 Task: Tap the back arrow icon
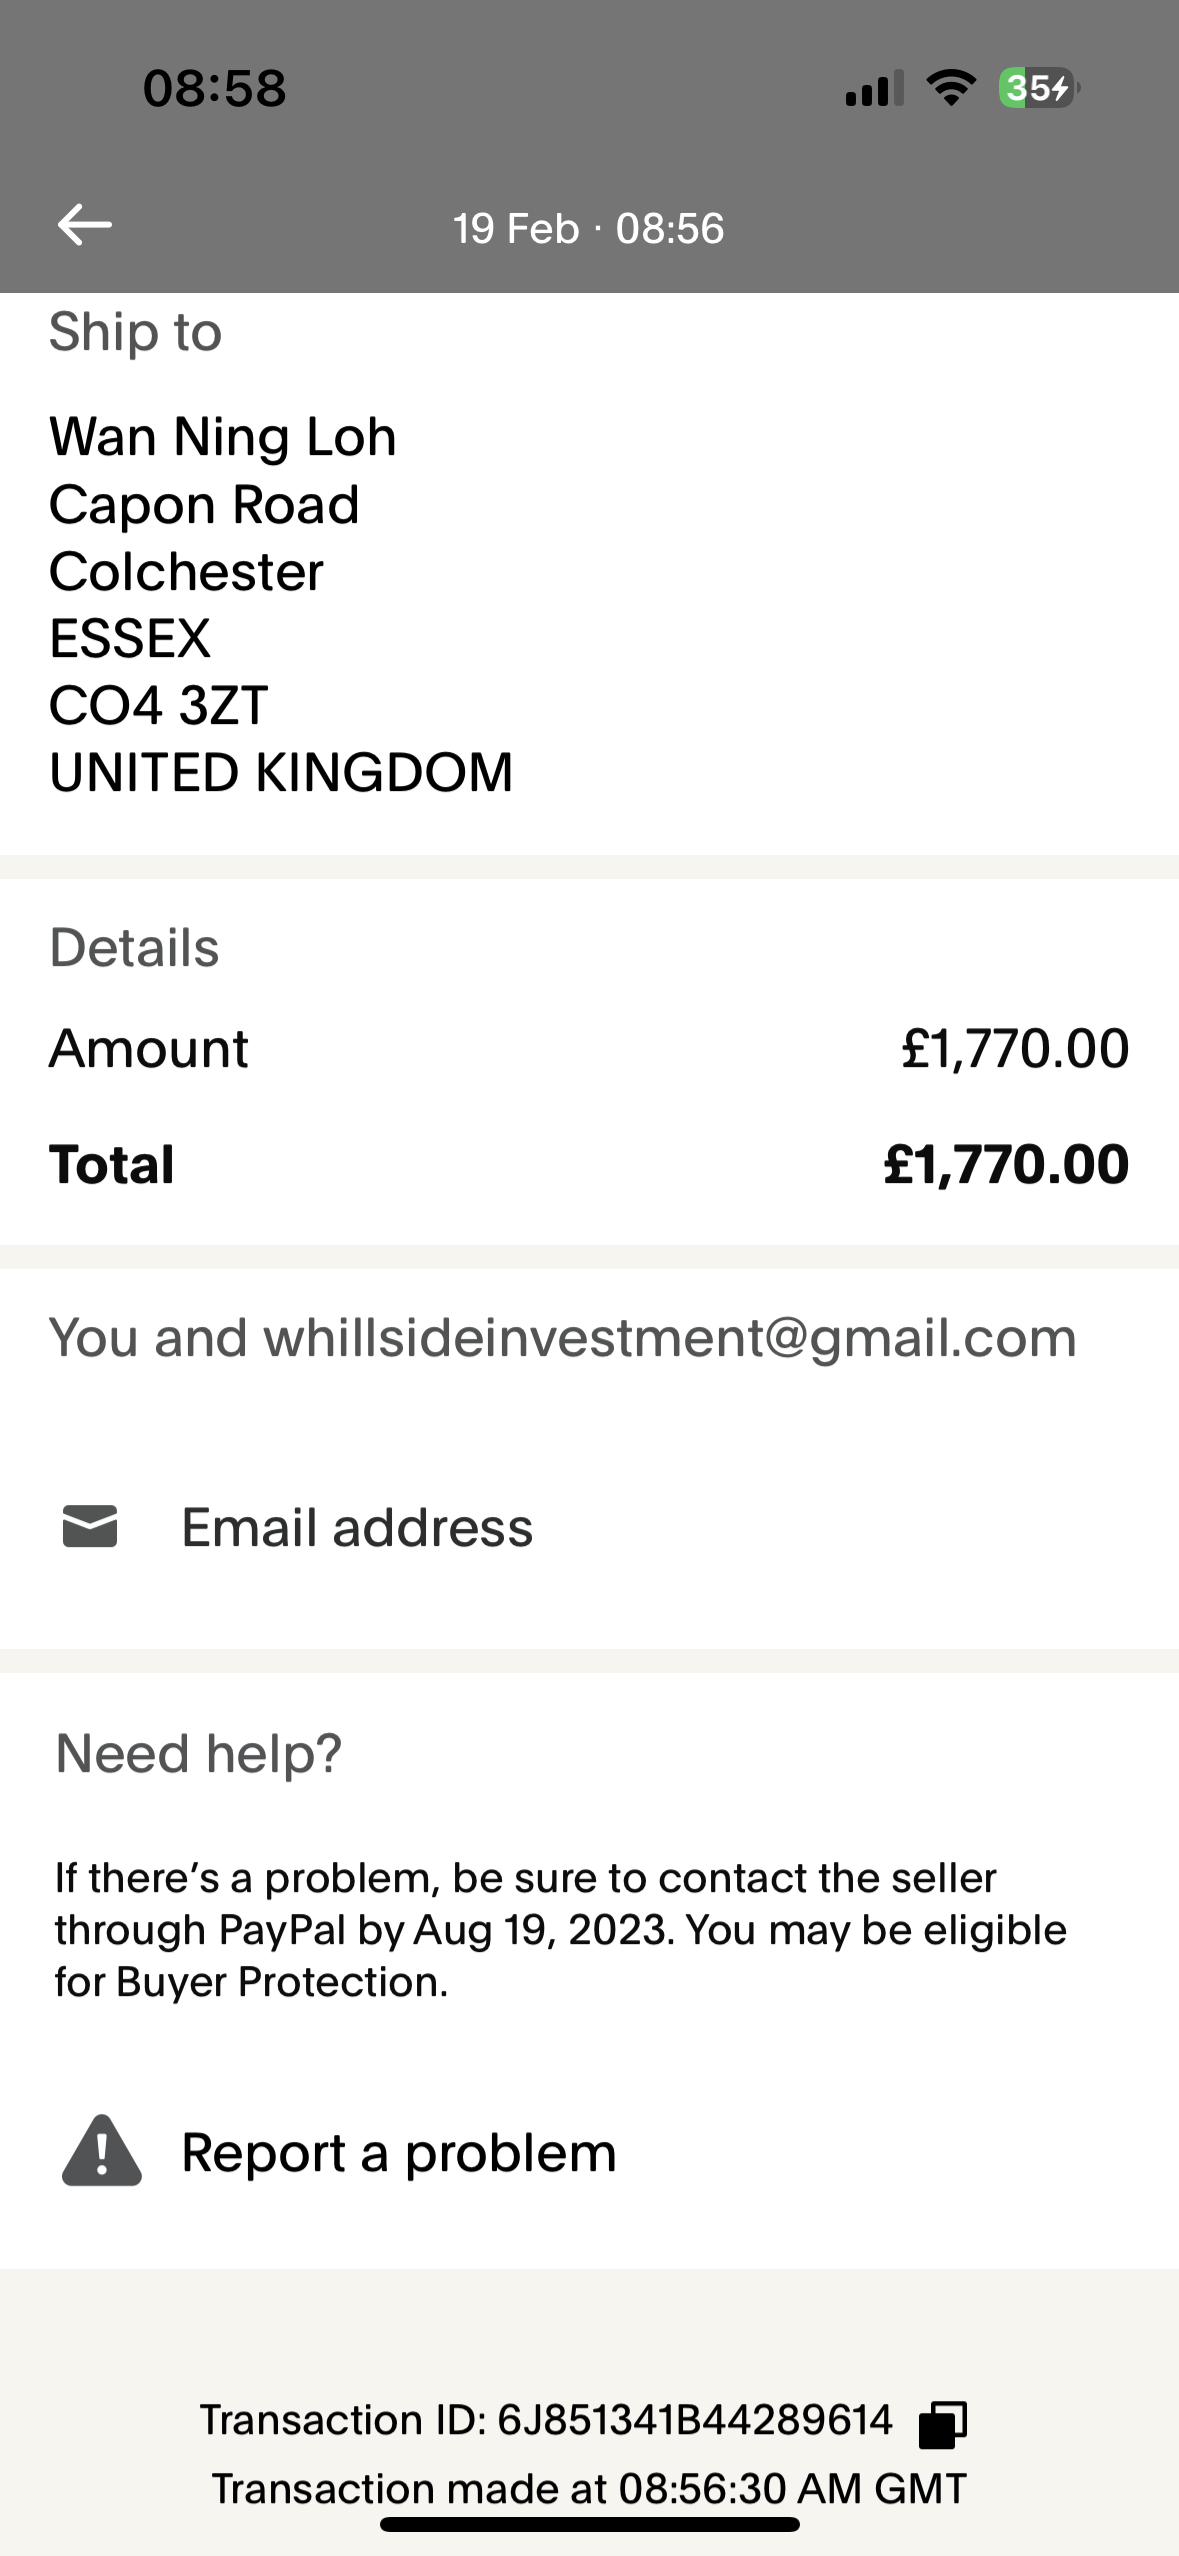[x=85, y=225]
